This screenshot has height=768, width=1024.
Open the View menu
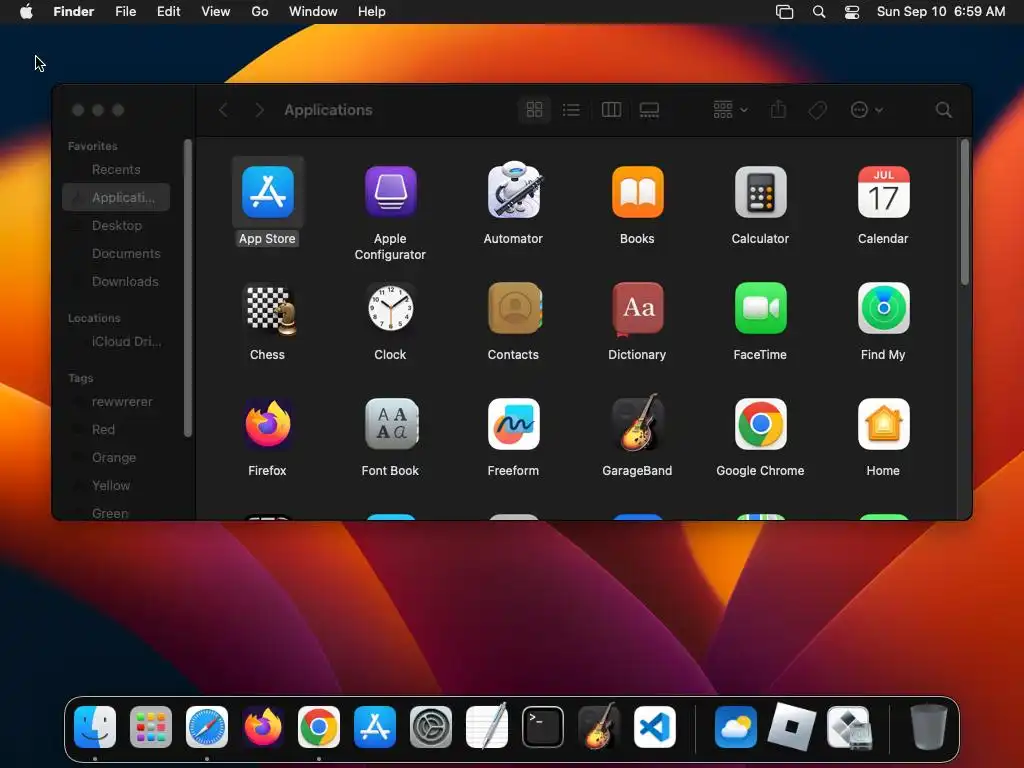(x=216, y=12)
